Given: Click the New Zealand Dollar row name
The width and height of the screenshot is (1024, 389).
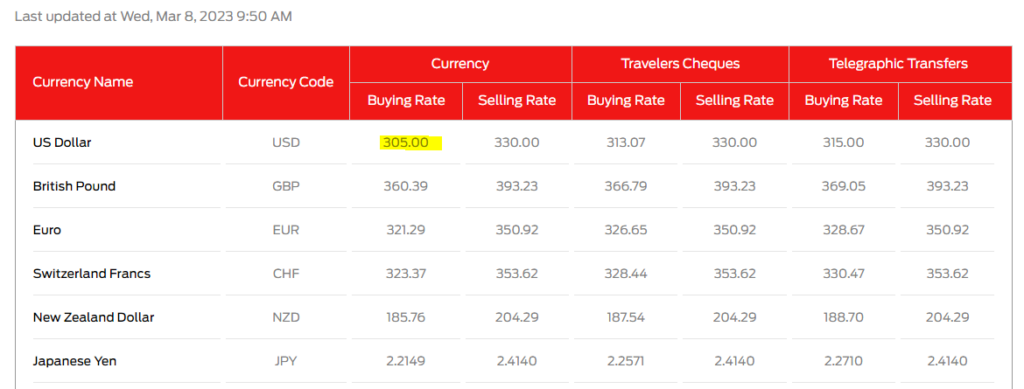Looking at the screenshot, I should (93, 317).
